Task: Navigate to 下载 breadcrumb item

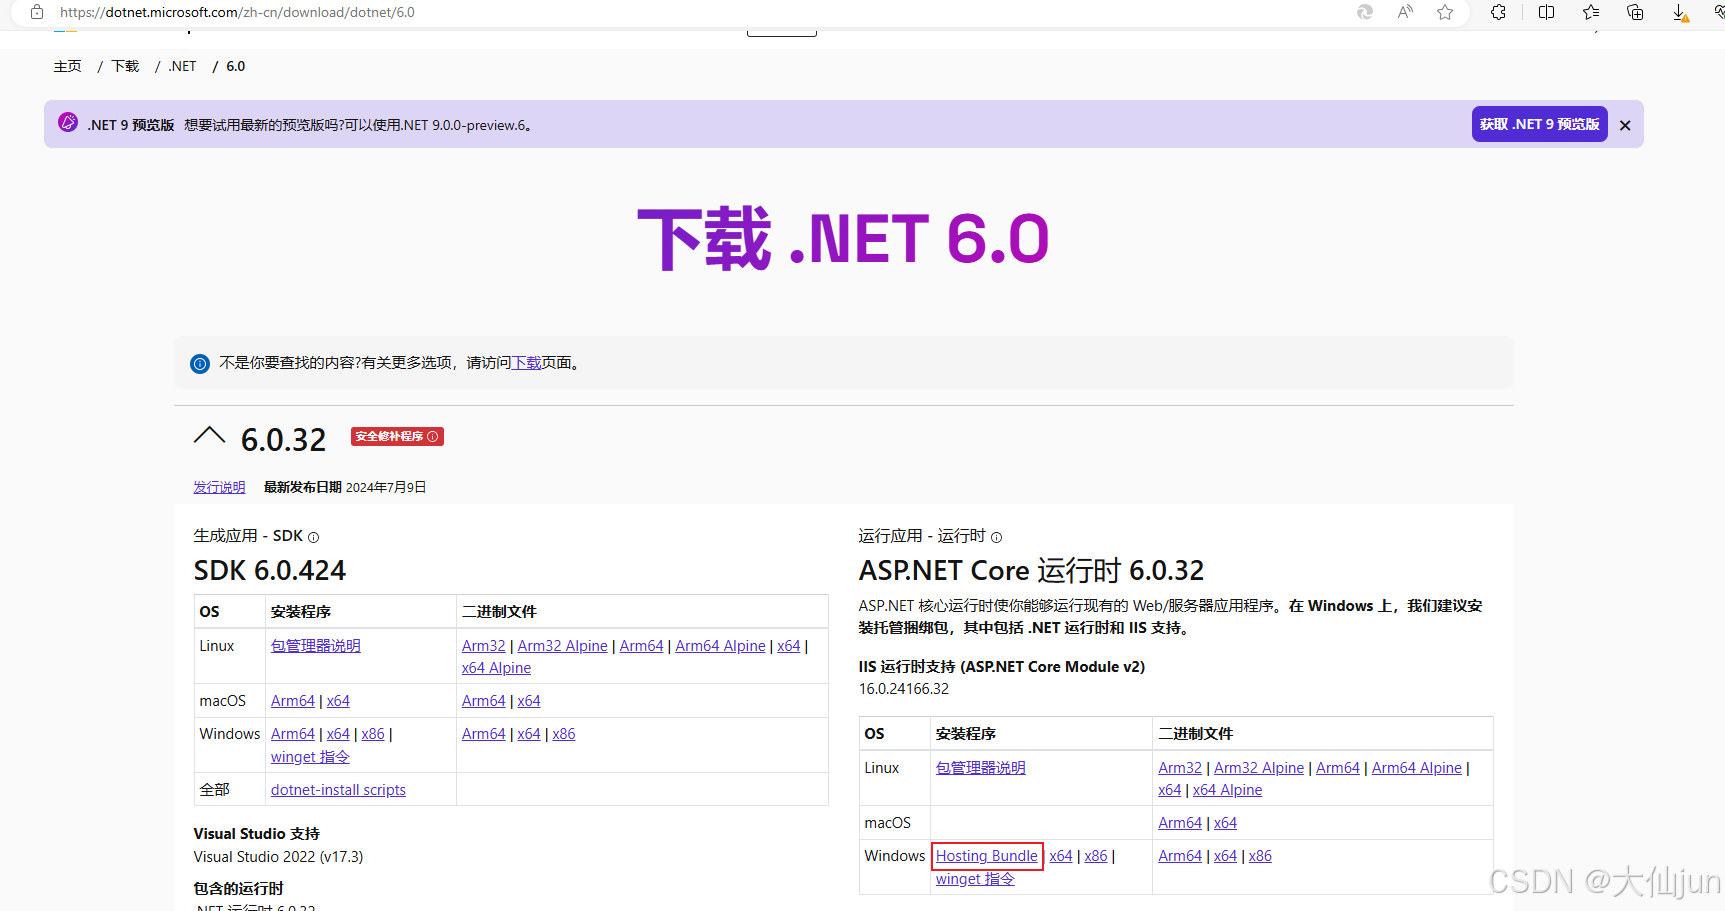Action: 124,66
